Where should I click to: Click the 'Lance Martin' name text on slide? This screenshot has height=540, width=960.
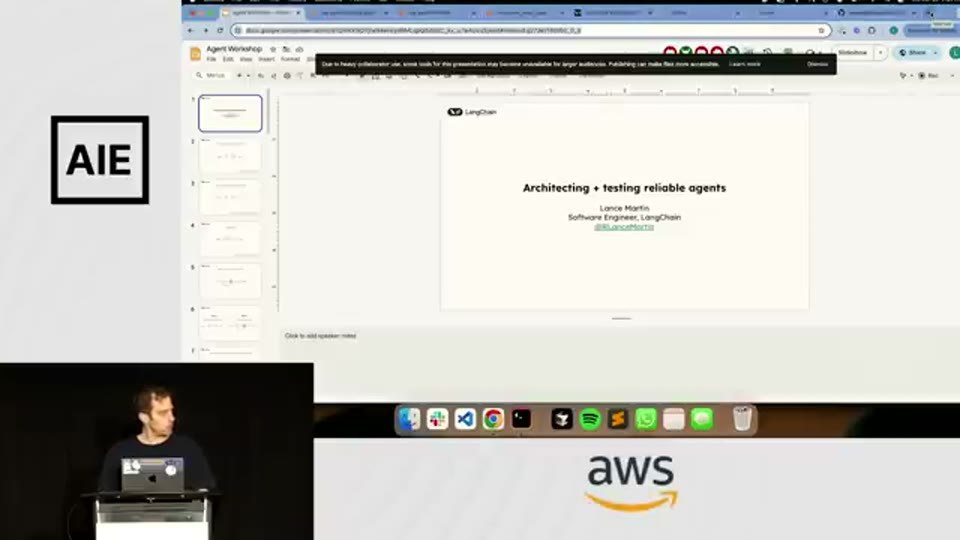tap(624, 208)
